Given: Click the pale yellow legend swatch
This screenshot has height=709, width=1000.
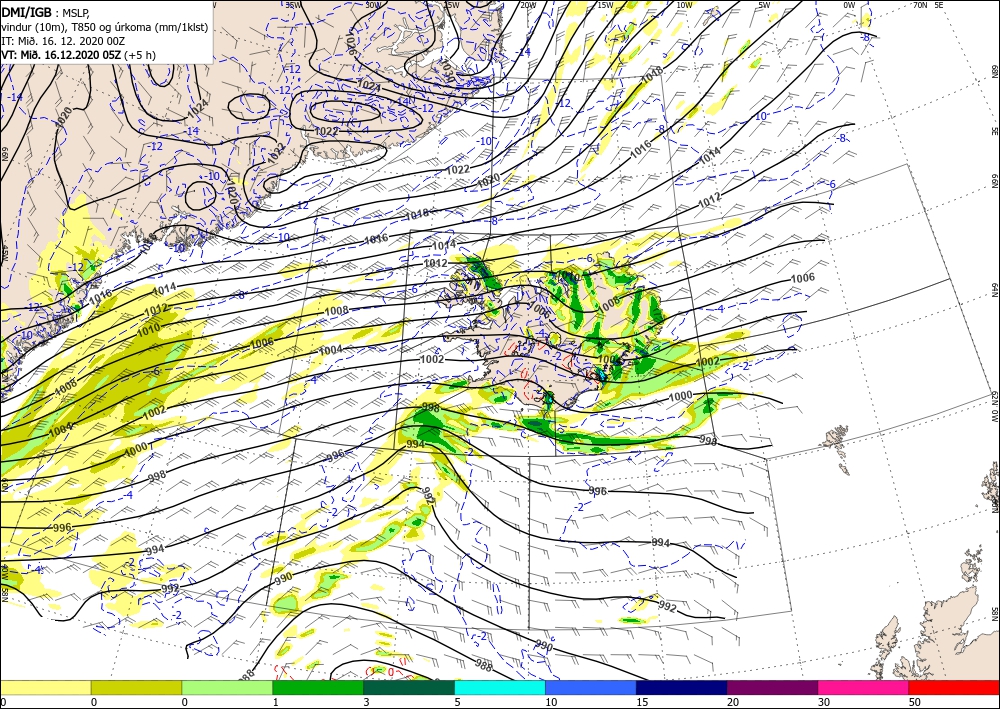Looking at the screenshot, I should click(45, 687).
